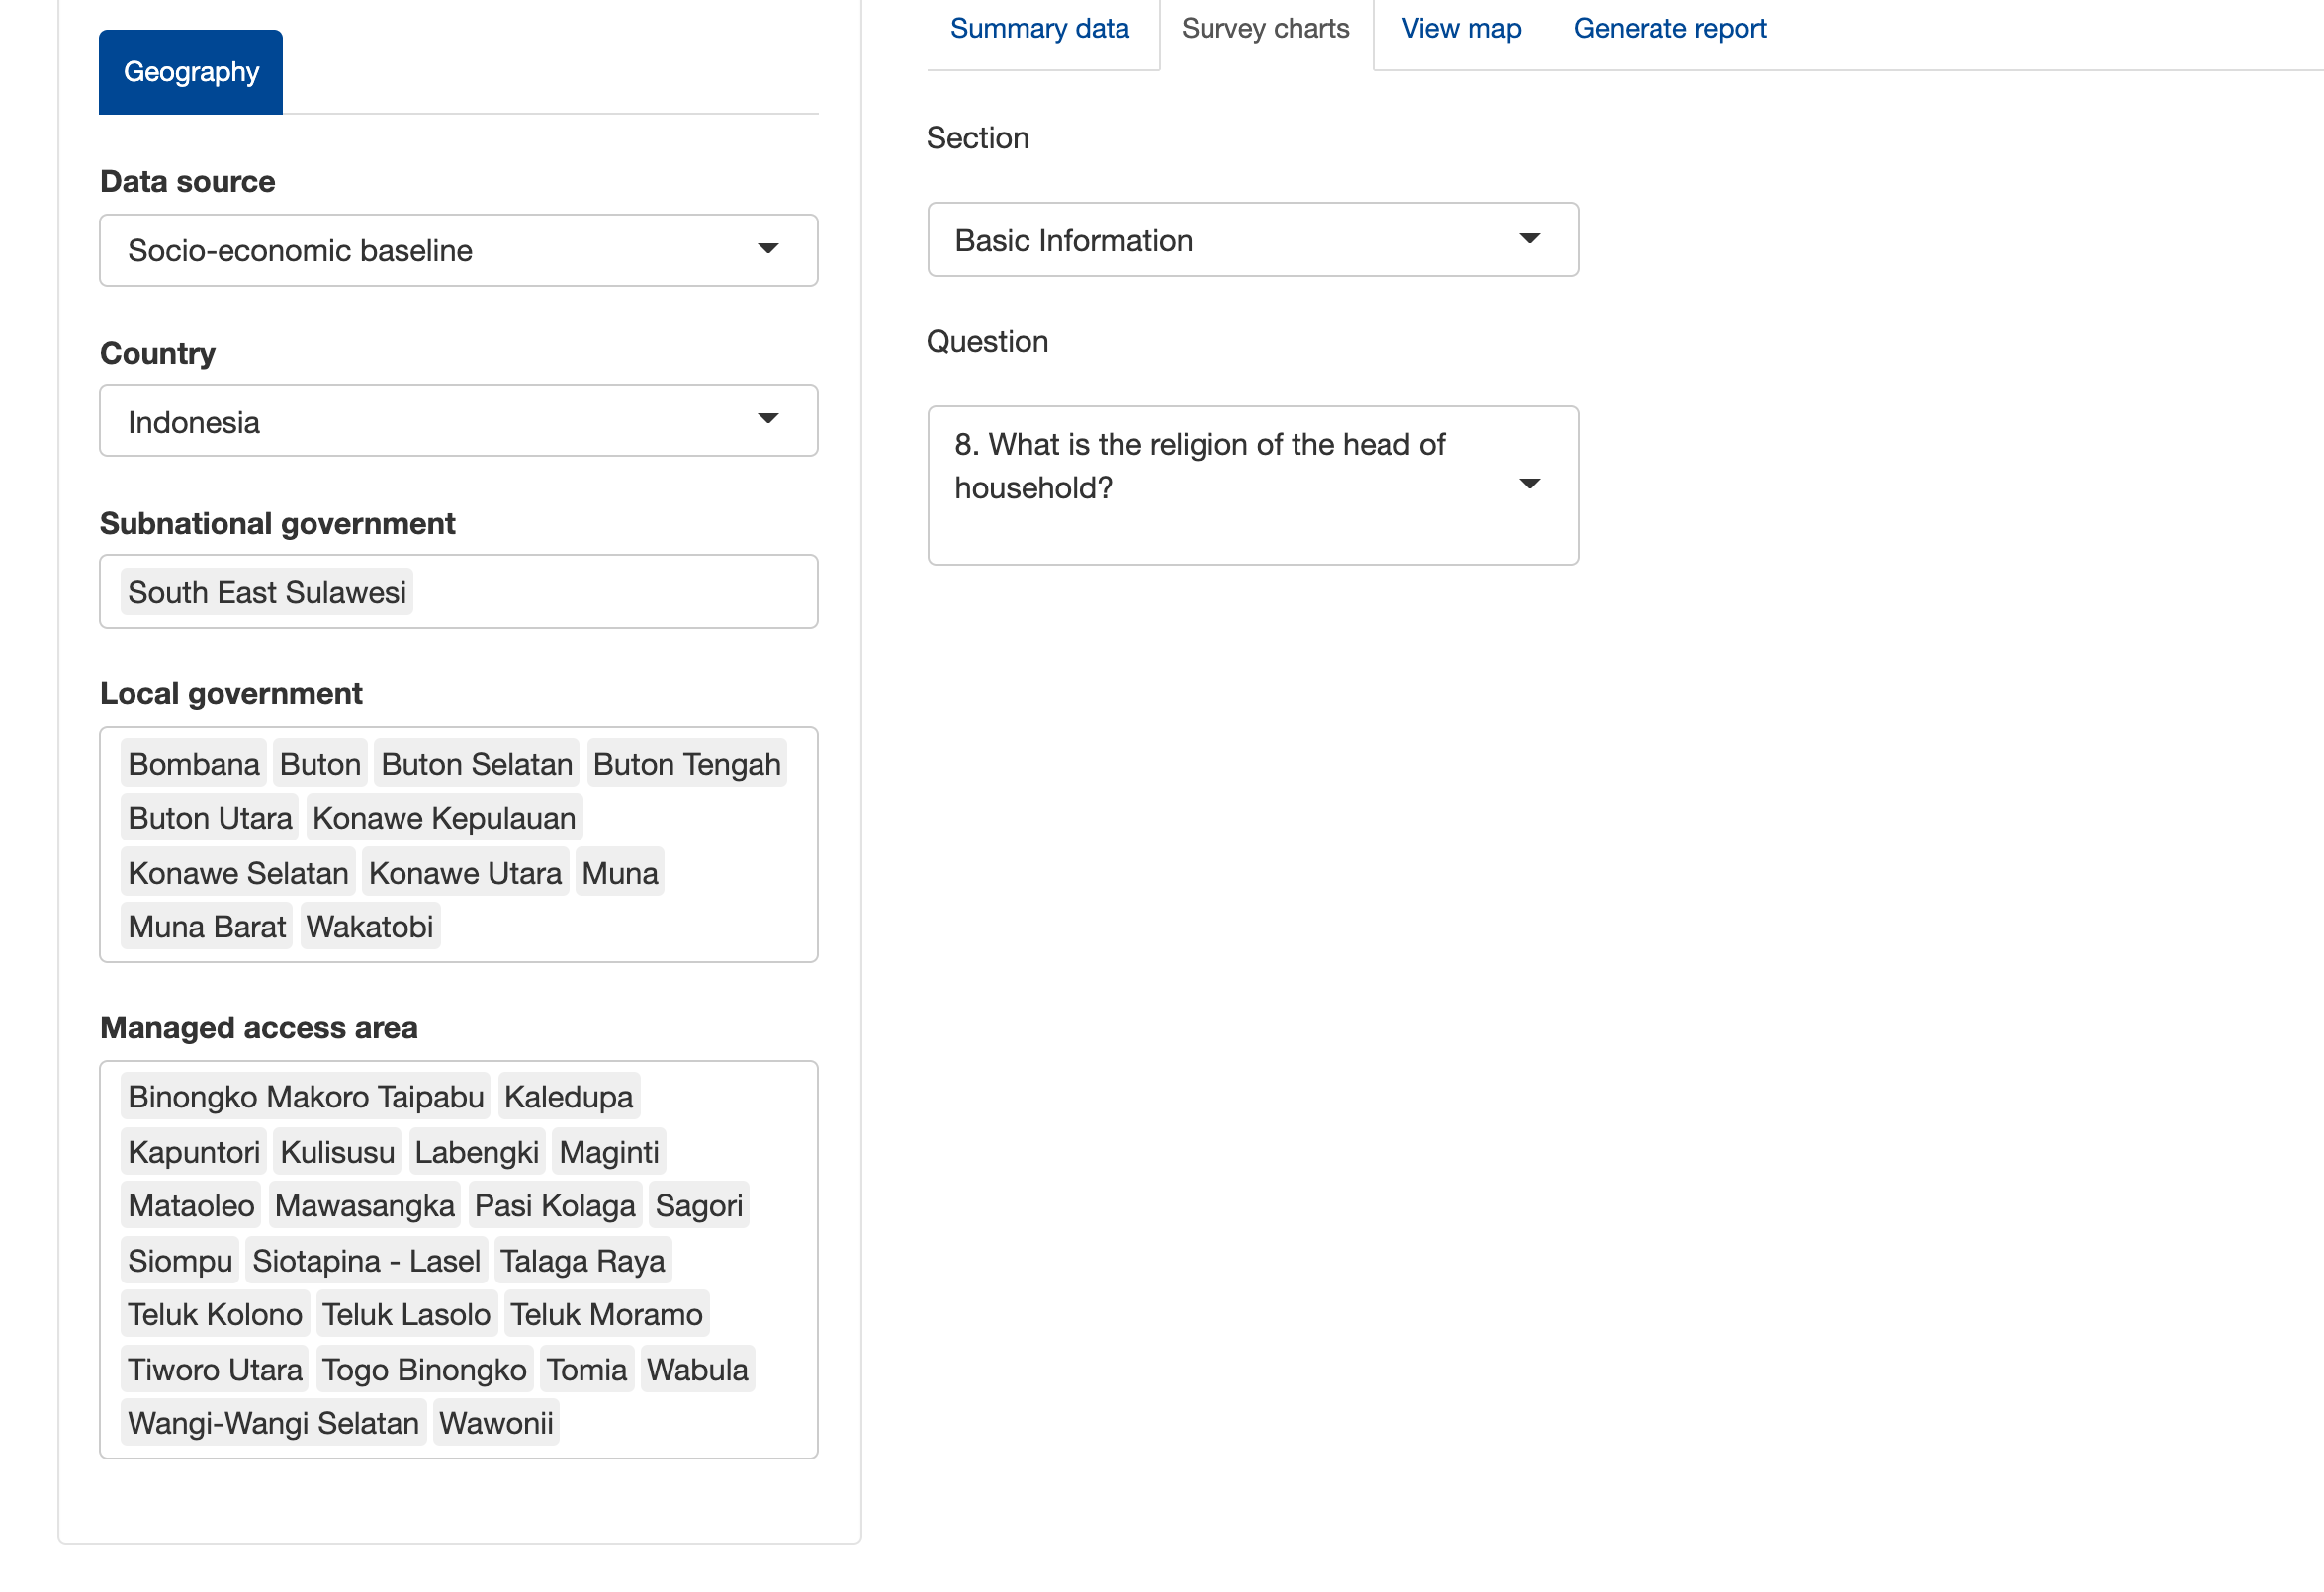Click the Konawe Kepulauan tag

[443, 817]
